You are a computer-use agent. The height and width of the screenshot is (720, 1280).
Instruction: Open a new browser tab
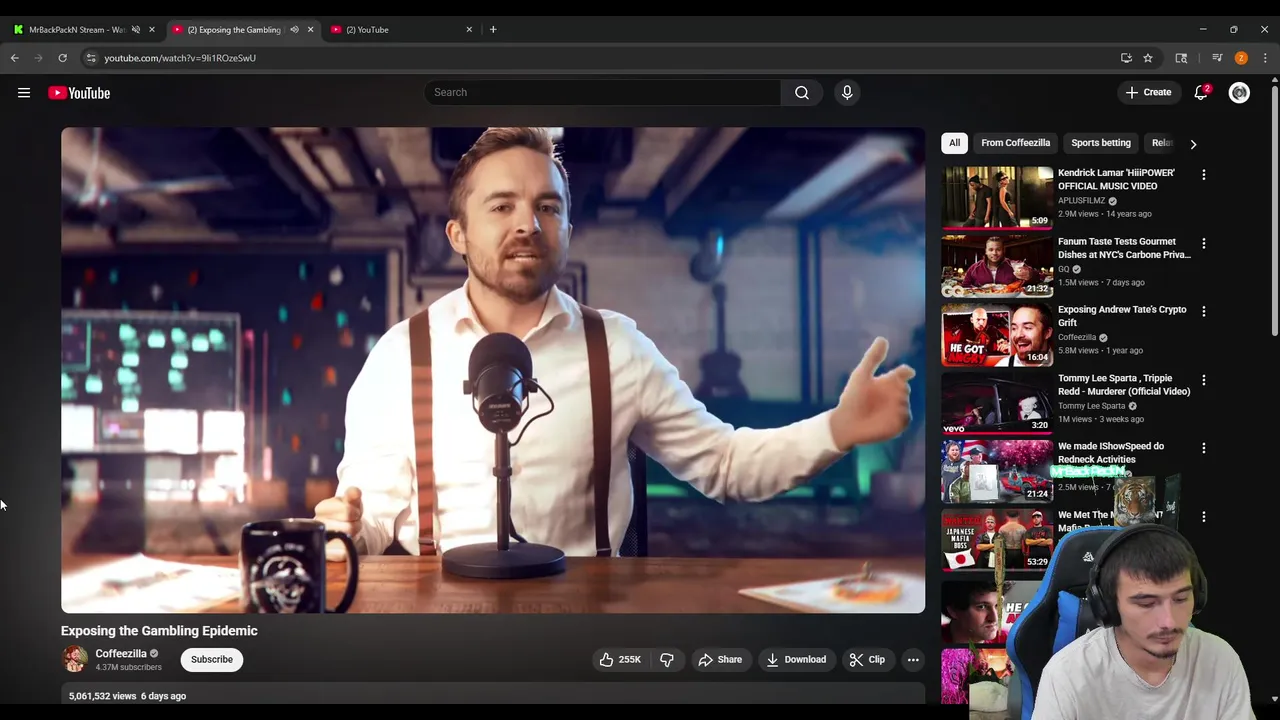coord(493,29)
